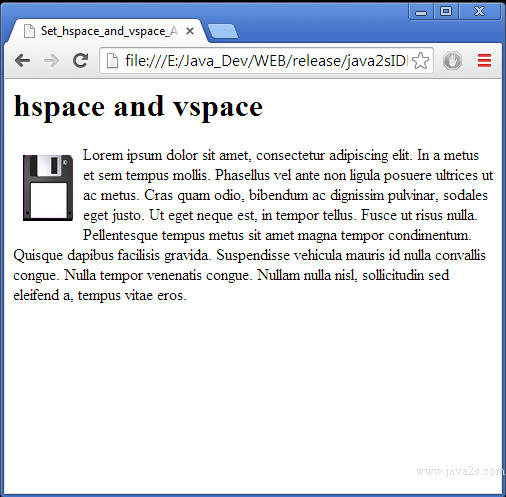Maximize the browser window
506x497 pixels.
click(x=446, y=12)
